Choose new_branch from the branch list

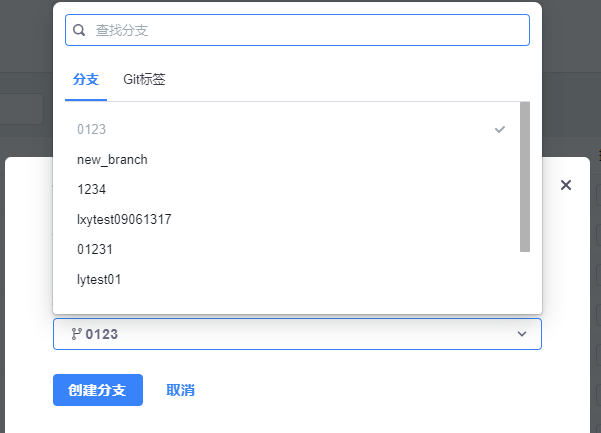tap(112, 159)
